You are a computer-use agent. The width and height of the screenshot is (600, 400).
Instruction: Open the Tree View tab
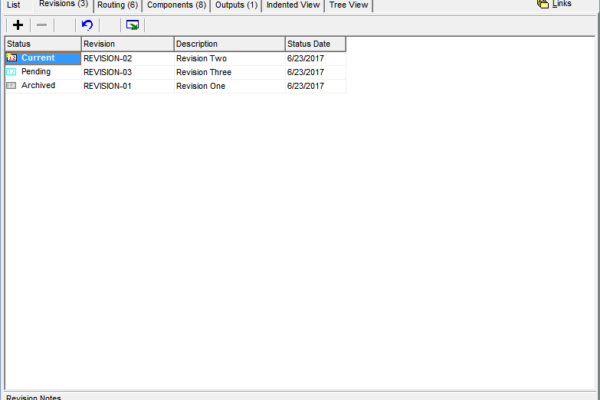click(x=349, y=5)
